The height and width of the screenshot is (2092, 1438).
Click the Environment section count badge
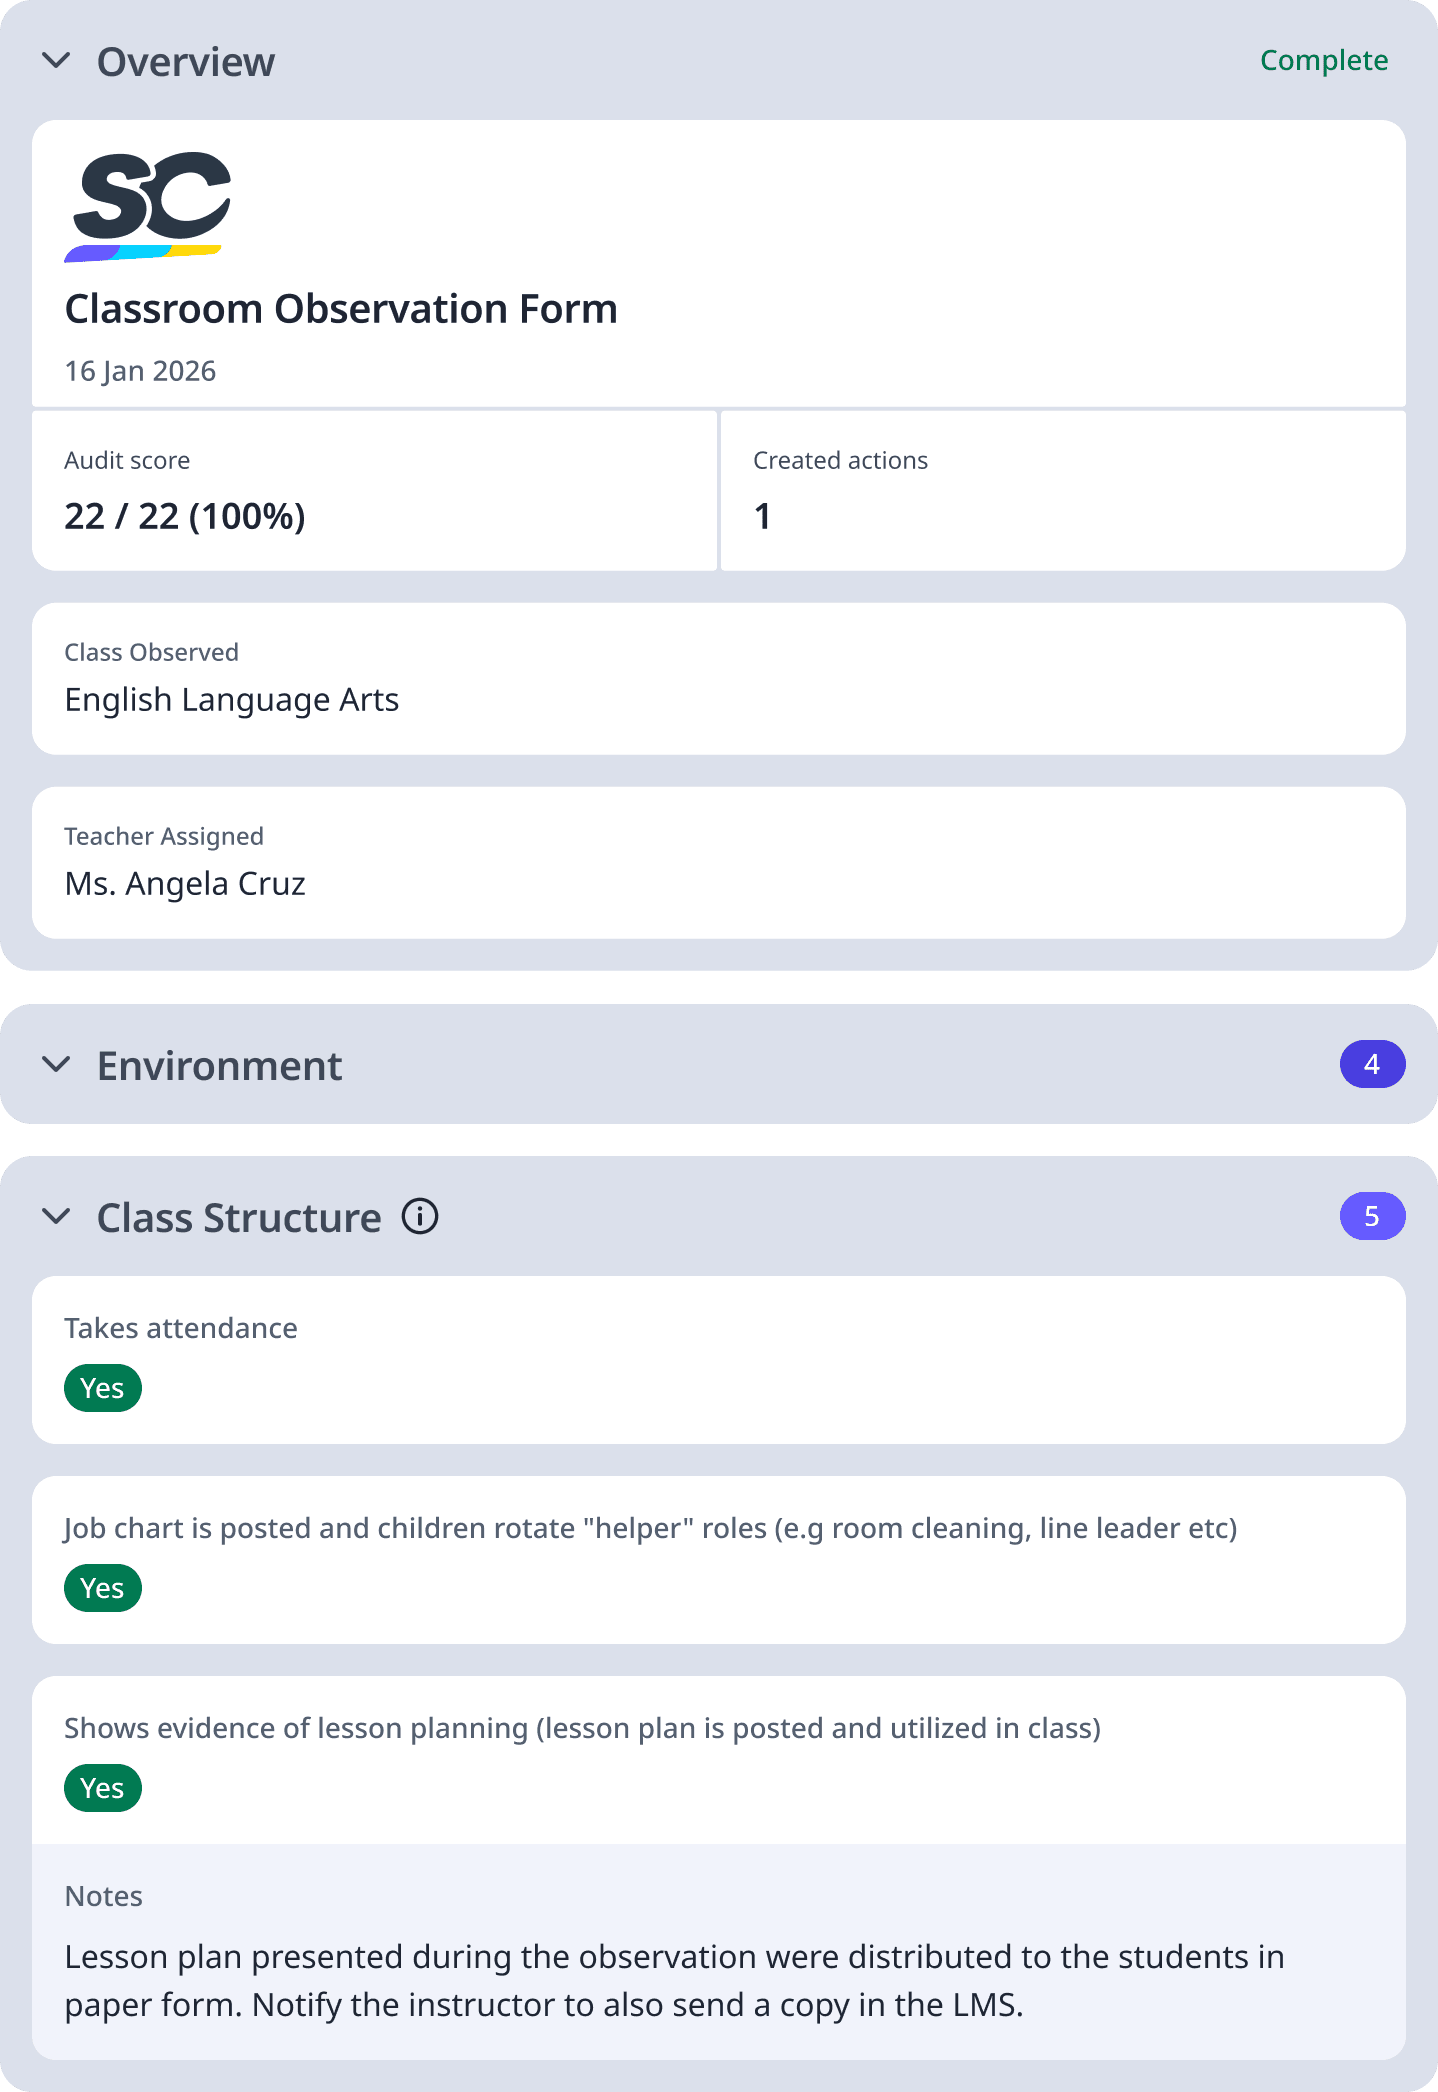pos(1372,1064)
